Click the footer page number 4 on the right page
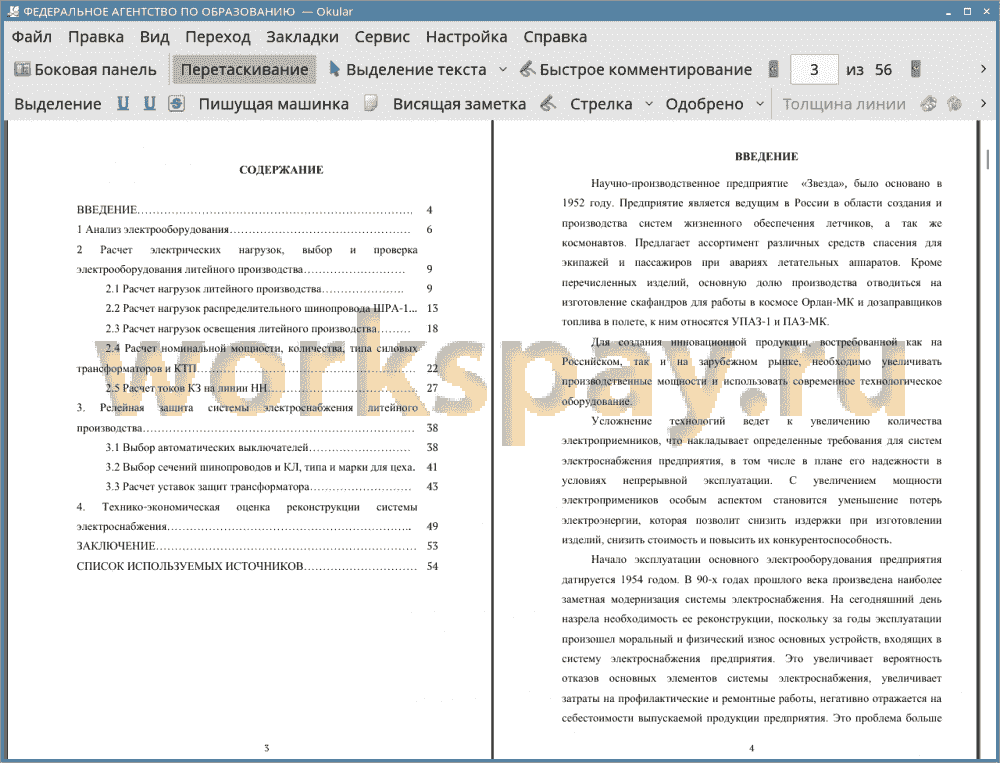The height and width of the screenshot is (763, 1000). 751,748
